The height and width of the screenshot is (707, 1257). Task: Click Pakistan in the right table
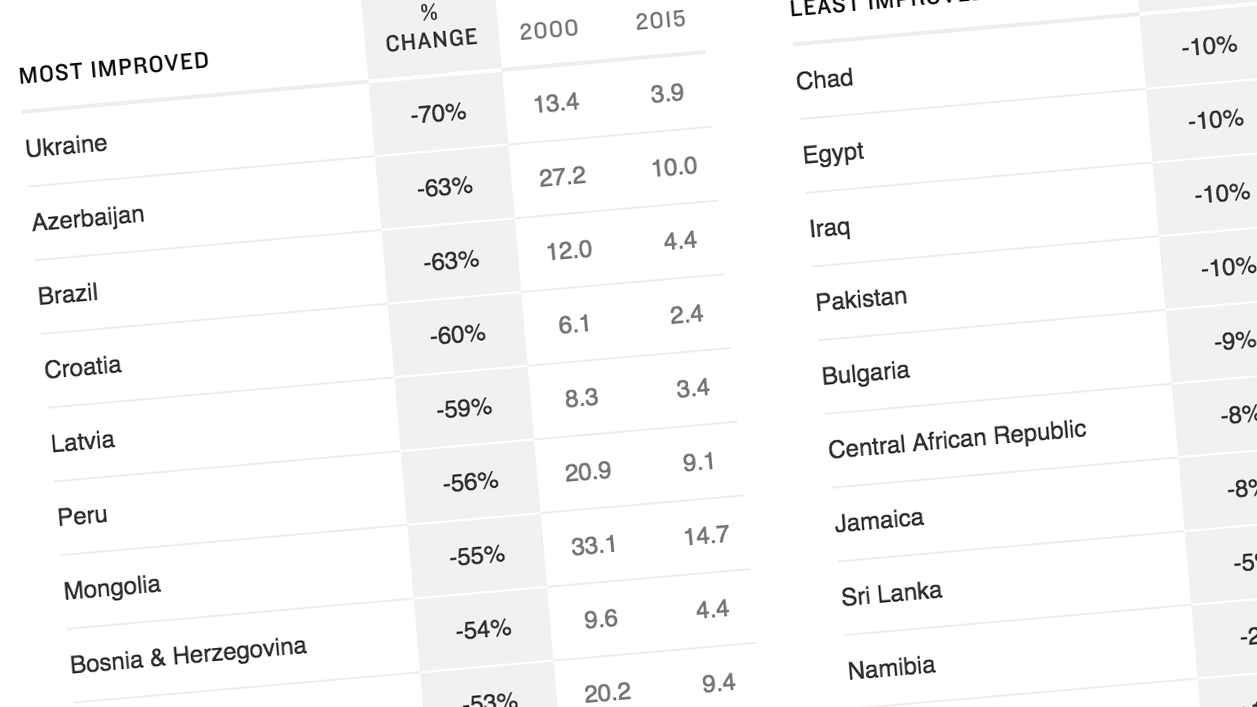[861, 299]
